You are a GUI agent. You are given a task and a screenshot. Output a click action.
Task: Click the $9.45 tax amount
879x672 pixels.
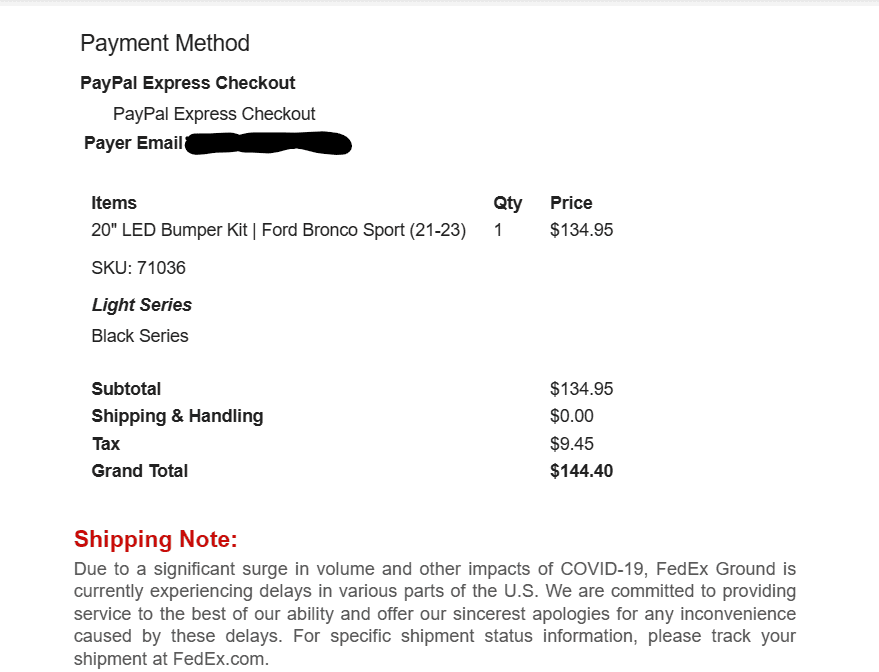[572, 444]
